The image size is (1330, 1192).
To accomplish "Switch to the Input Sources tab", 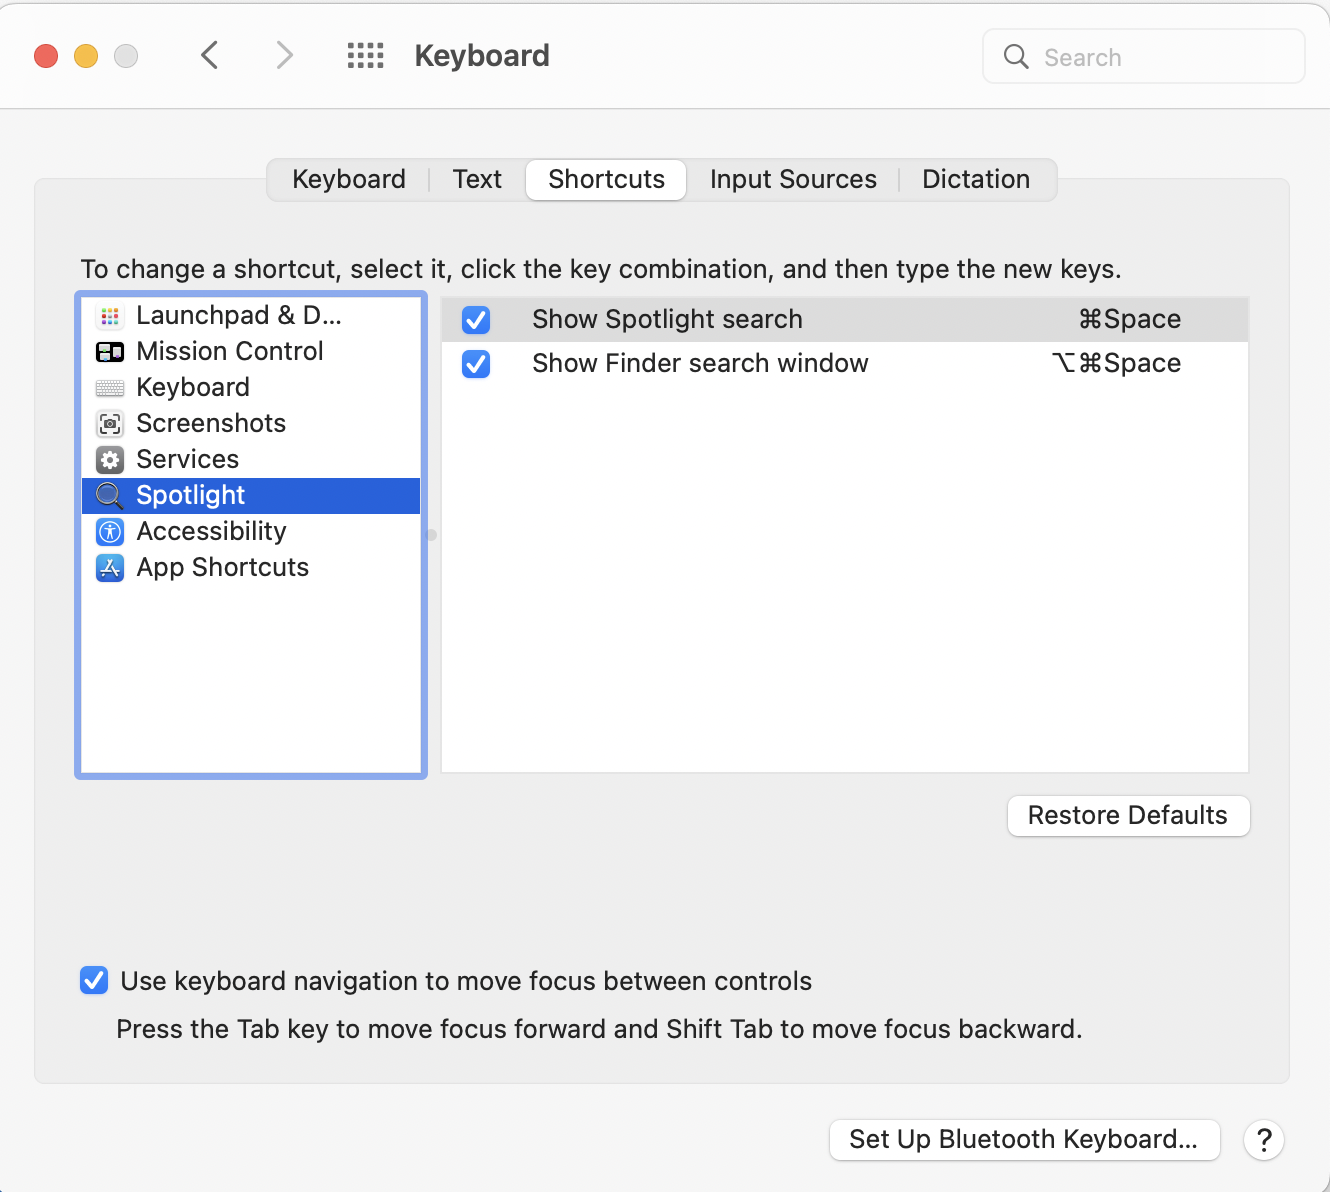I will pos(793,179).
